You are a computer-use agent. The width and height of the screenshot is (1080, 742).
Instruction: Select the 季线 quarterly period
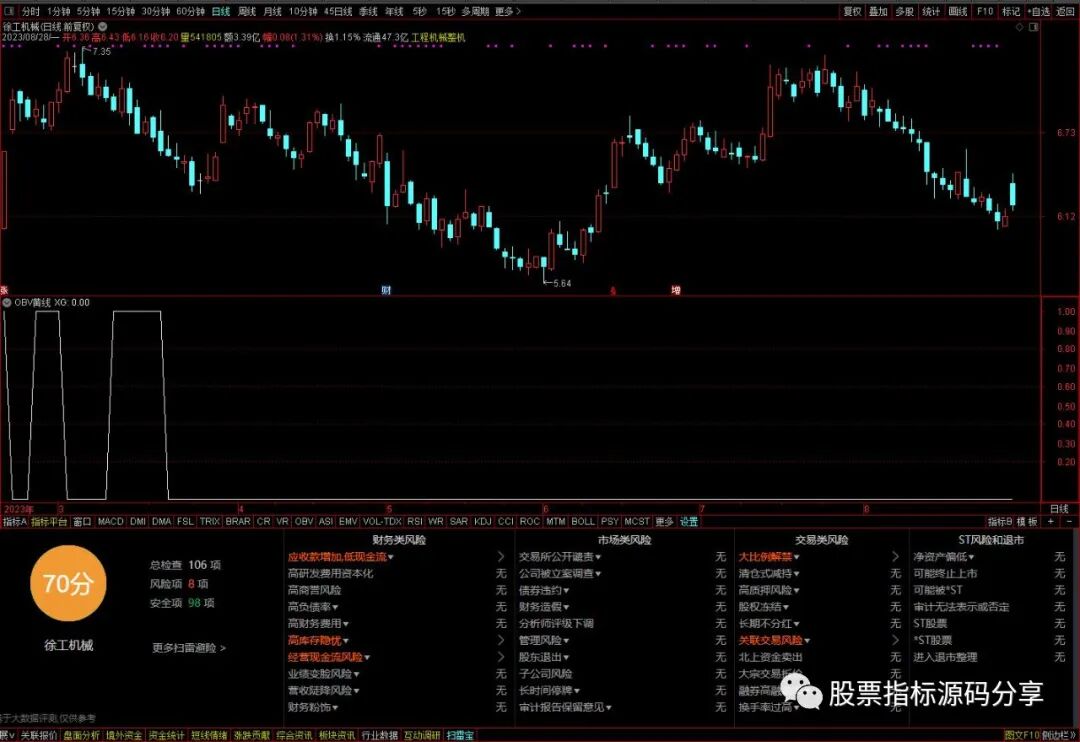pos(368,12)
